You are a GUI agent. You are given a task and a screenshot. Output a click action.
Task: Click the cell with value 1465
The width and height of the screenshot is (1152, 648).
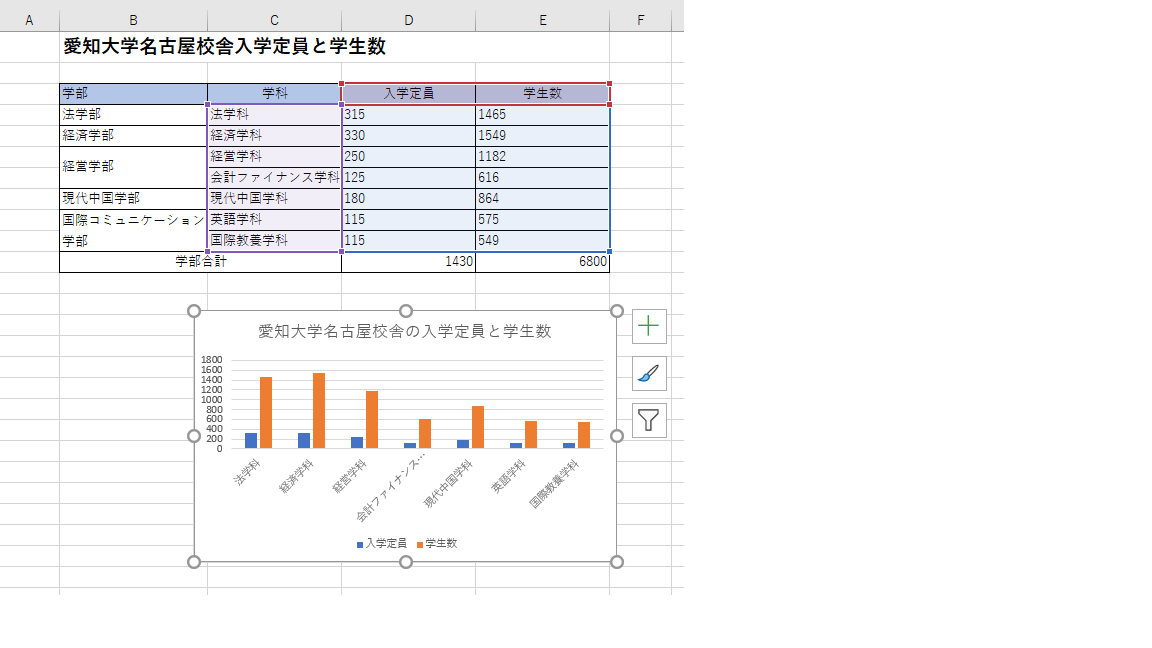click(542, 115)
